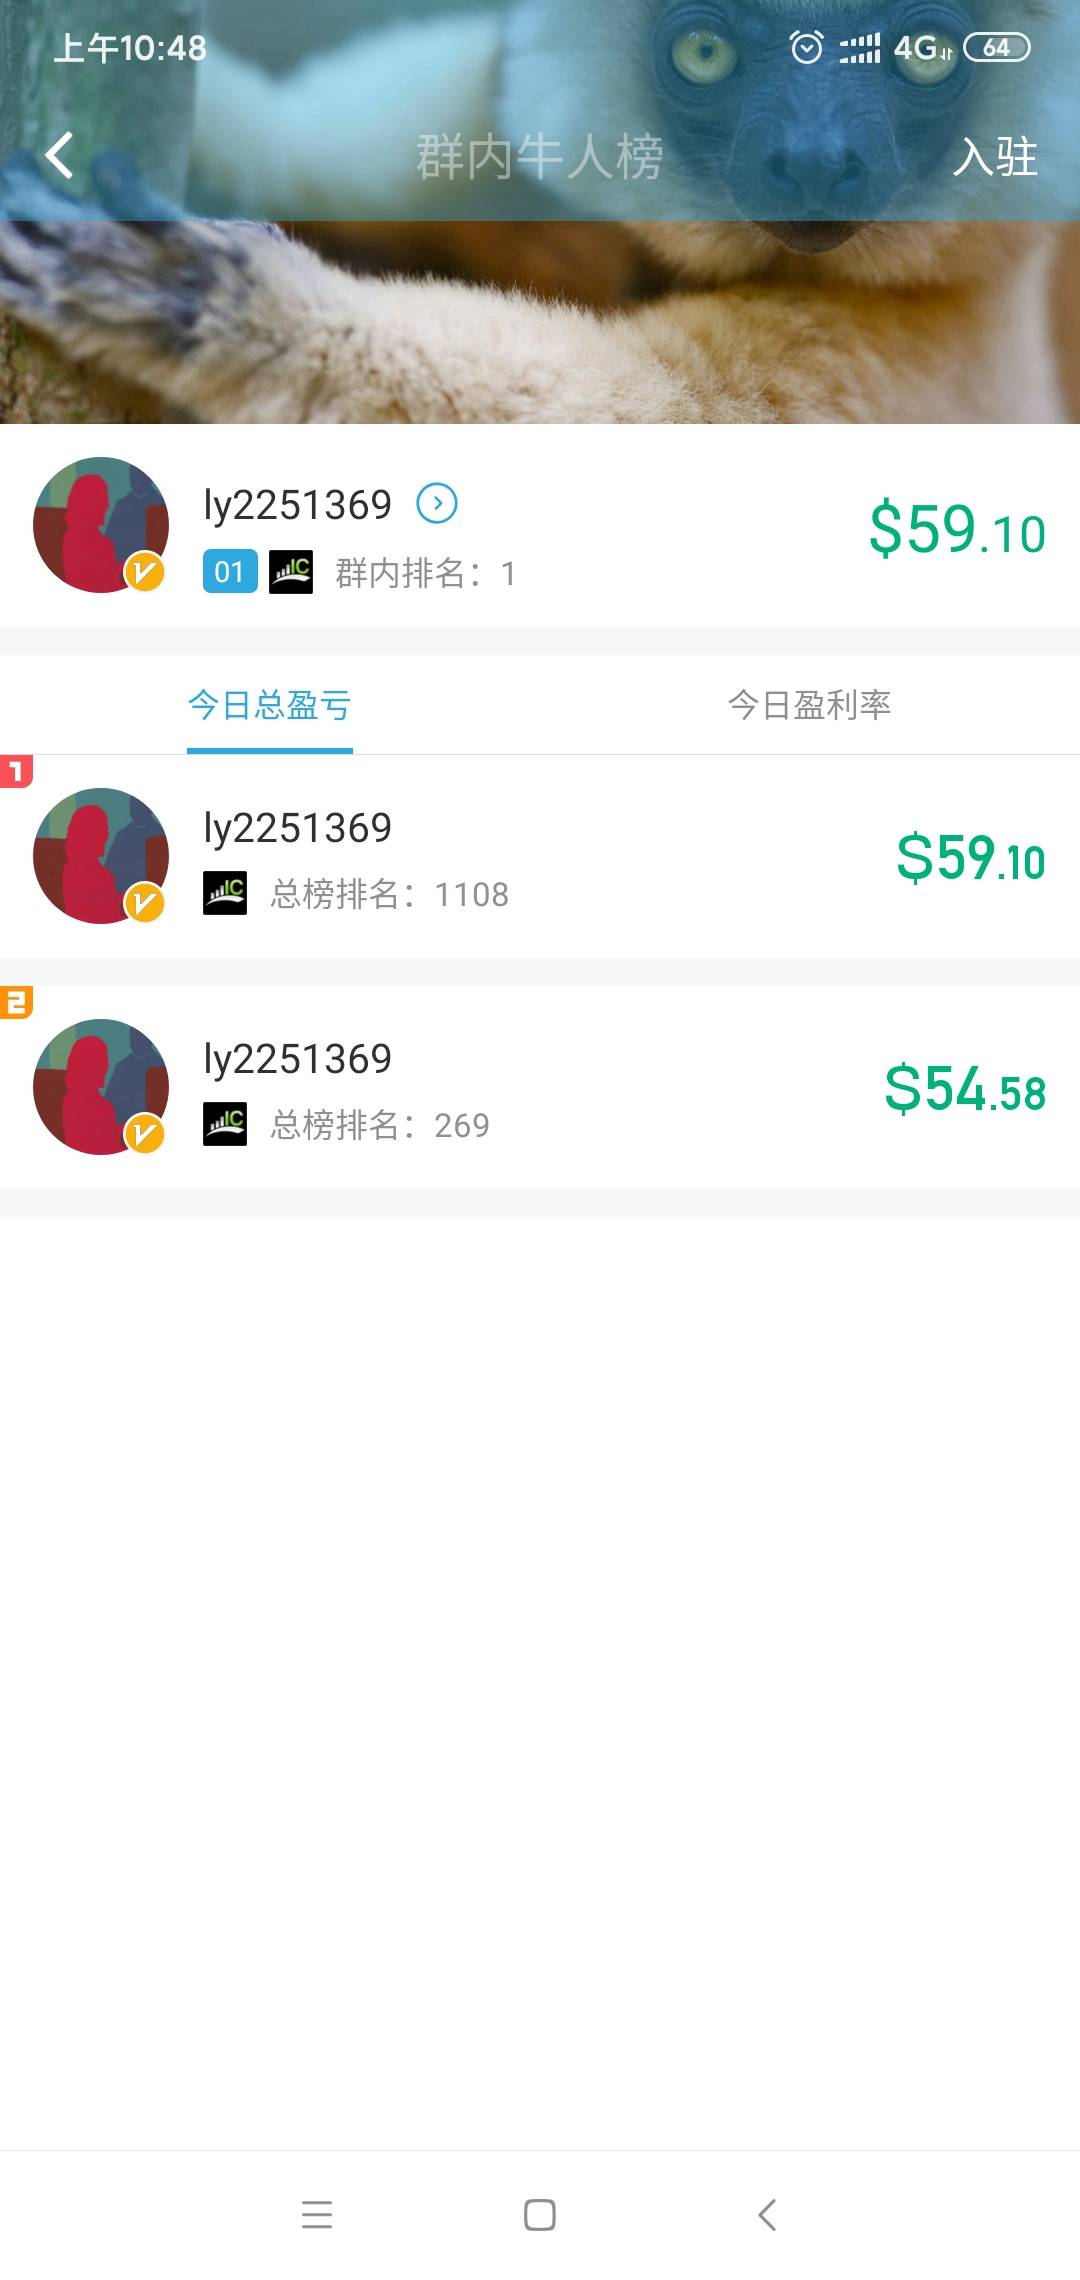The height and width of the screenshot is (2280, 1080).
Task: Switch to the 今日盈利率 tab
Action: [x=809, y=705]
